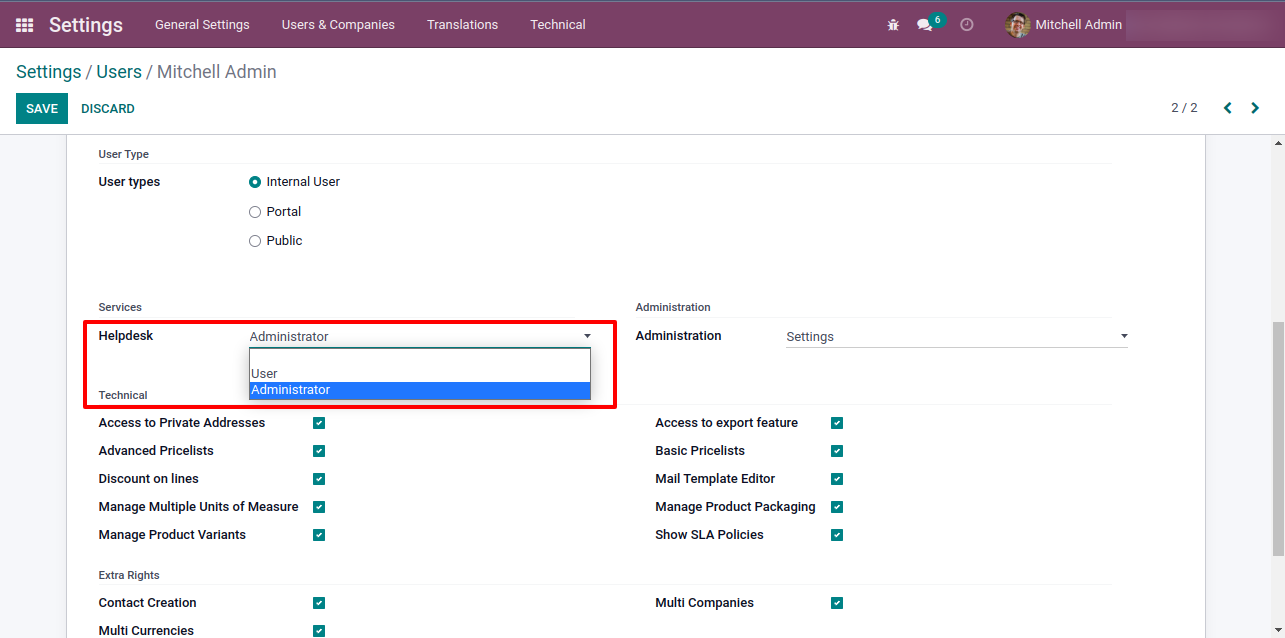Open Users & Companies menu
The image size is (1285, 638).
[x=338, y=25]
